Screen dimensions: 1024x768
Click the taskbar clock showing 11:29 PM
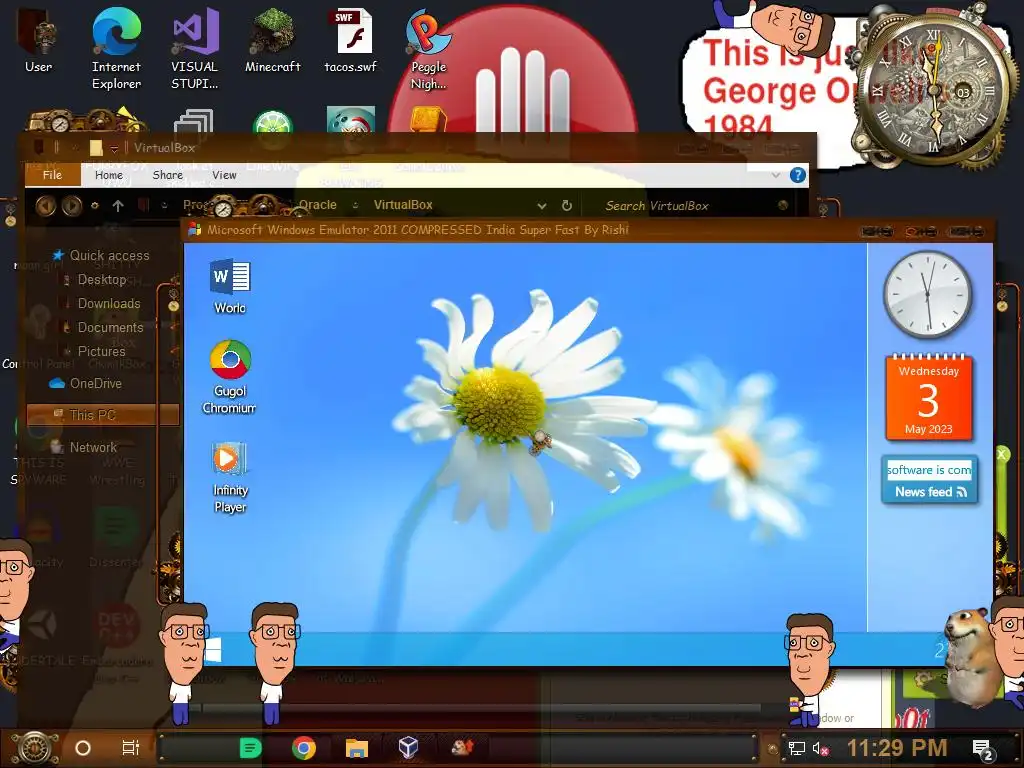click(x=897, y=748)
